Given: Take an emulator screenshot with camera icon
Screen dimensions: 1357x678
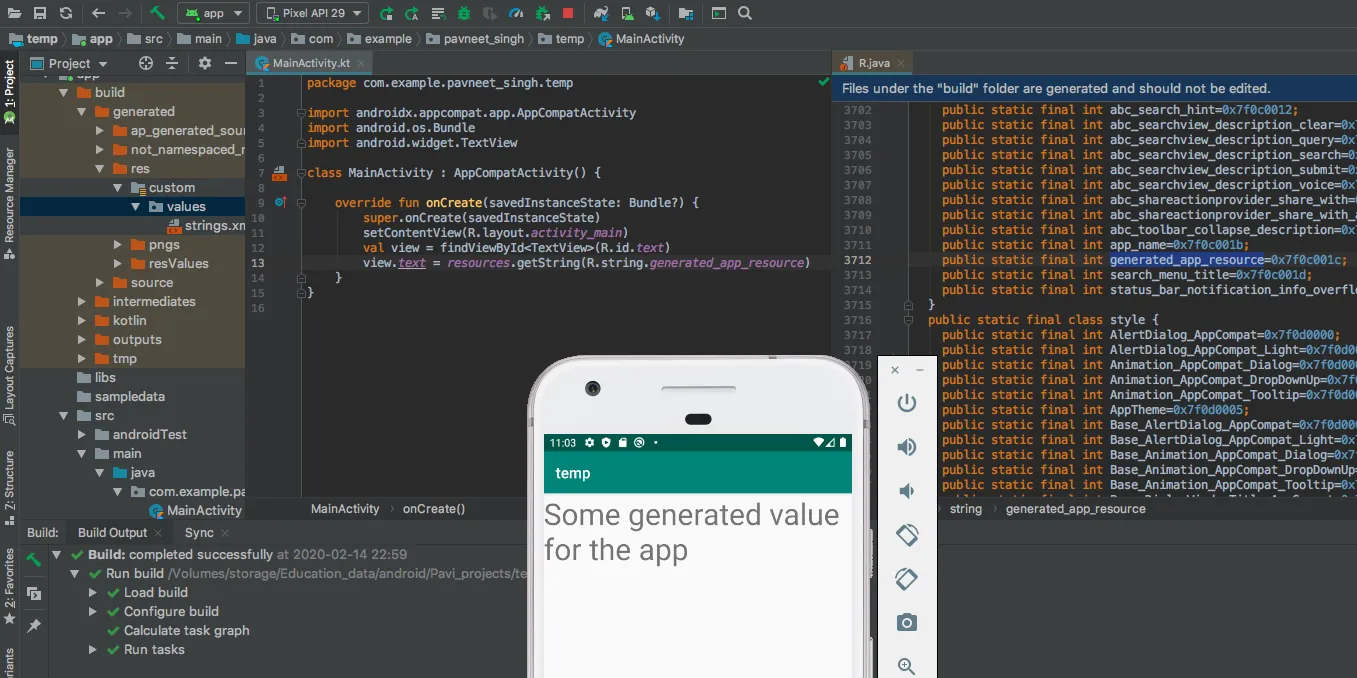Looking at the screenshot, I should [x=906, y=623].
